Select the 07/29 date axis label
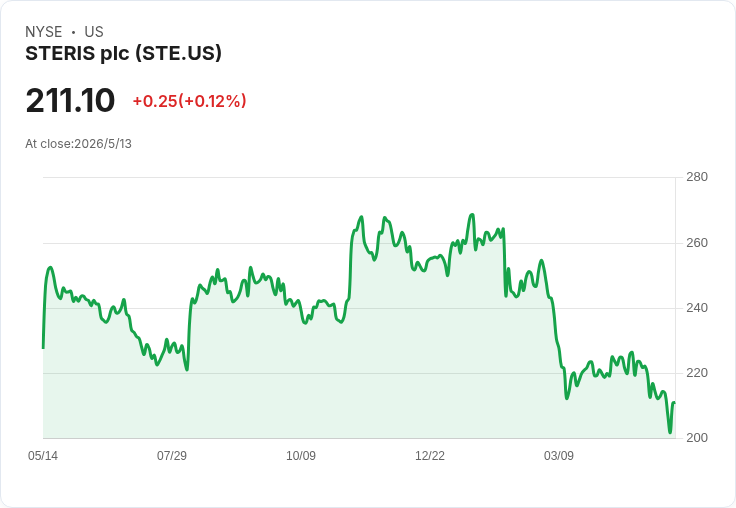Image resolution: width=736 pixels, height=508 pixels. pos(172,455)
